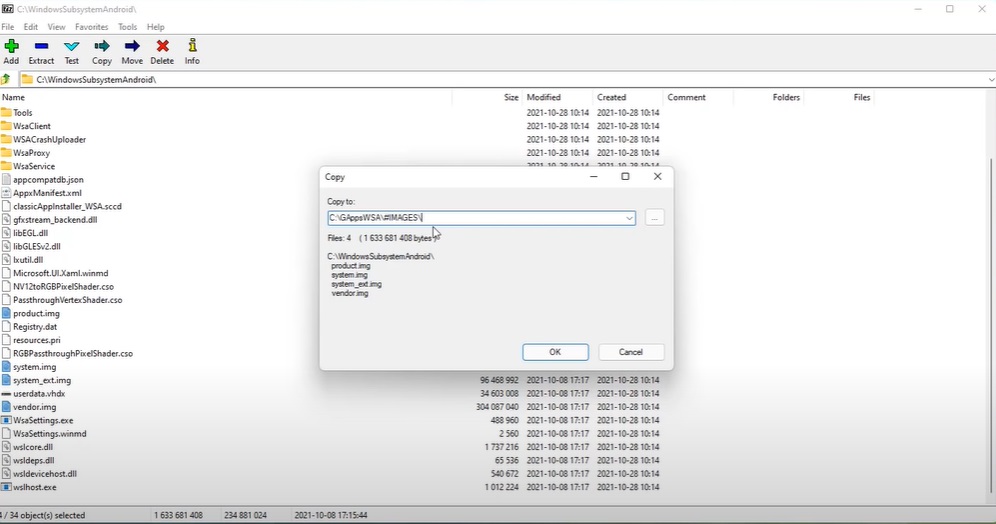996x524 pixels.
Task: Click the system_ext.img file icon
Action: pyautogui.click(x=6, y=380)
